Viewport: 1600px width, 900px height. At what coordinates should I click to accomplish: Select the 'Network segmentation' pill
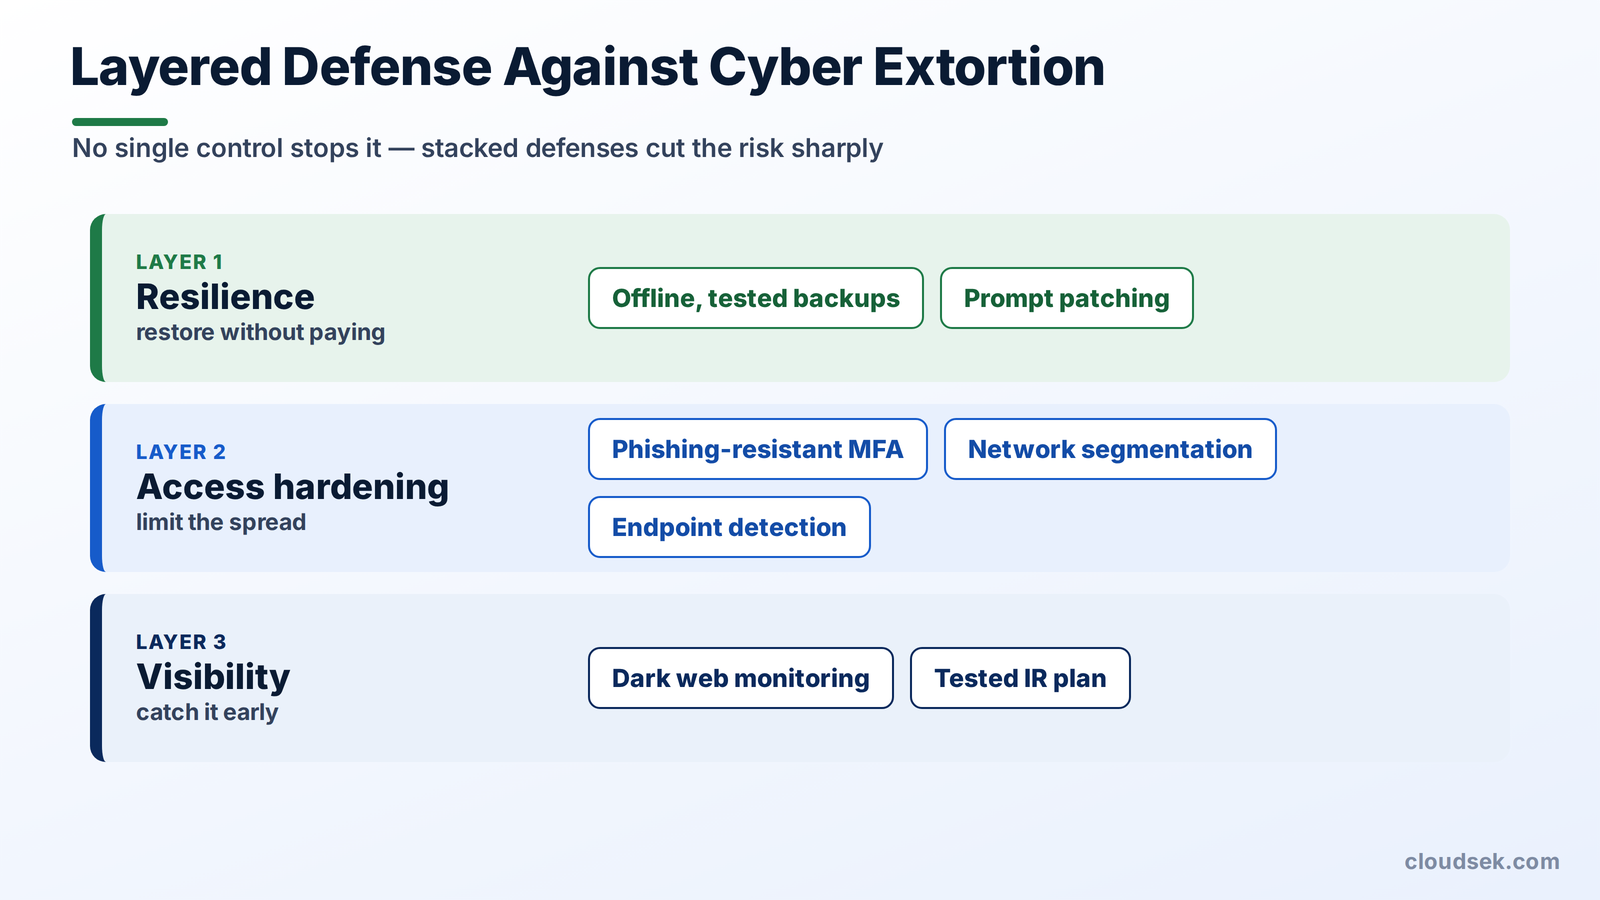pyautogui.click(x=1110, y=449)
